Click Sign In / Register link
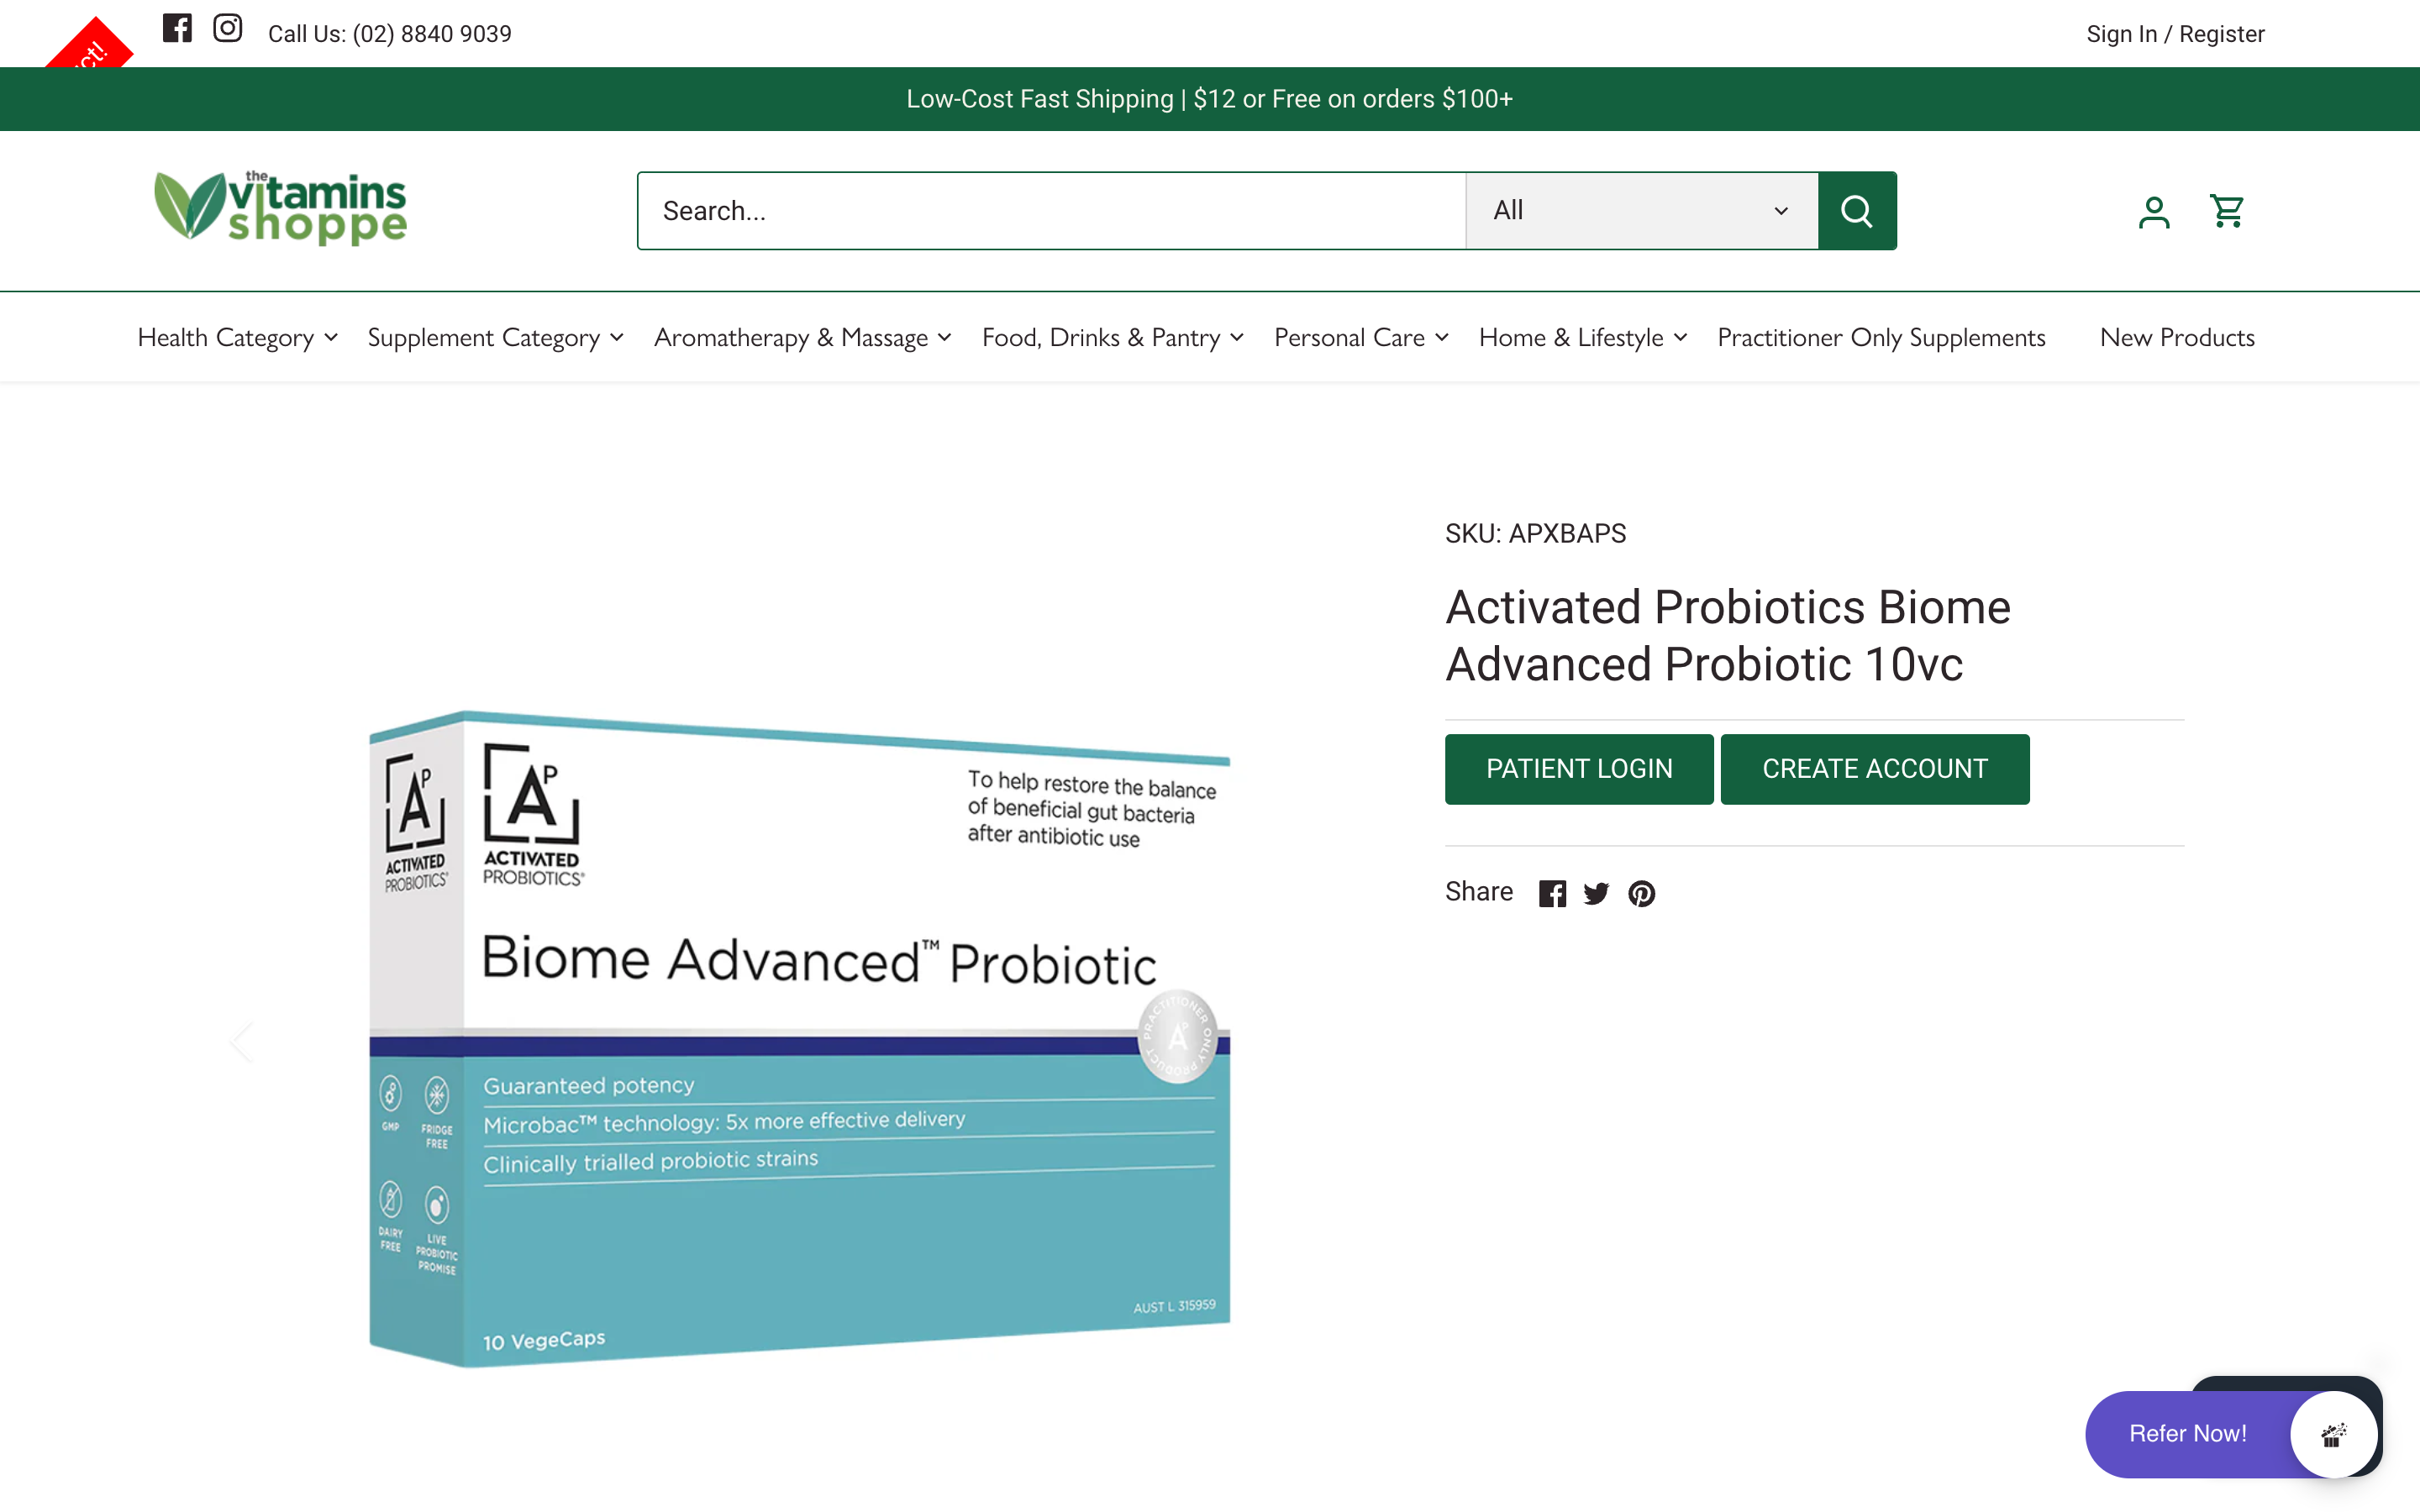This screenshot has width=2420, height=1512. [x=2175, y=34]
